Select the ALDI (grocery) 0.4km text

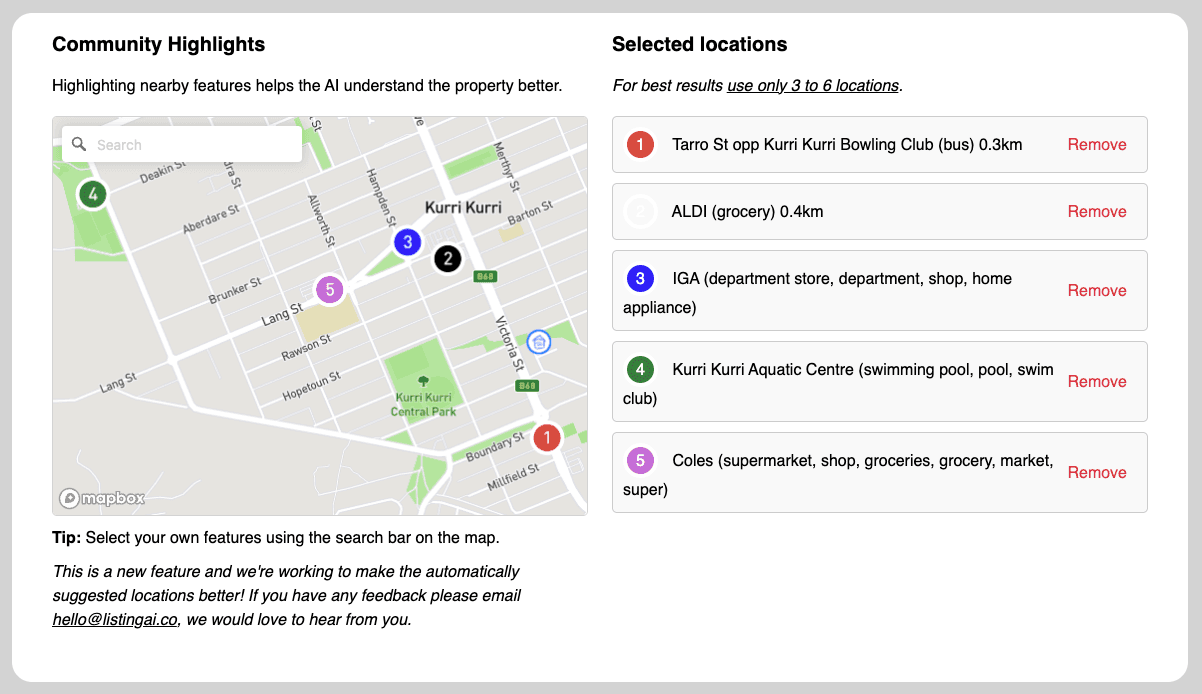pyautogui.click(x=748, y=212)
